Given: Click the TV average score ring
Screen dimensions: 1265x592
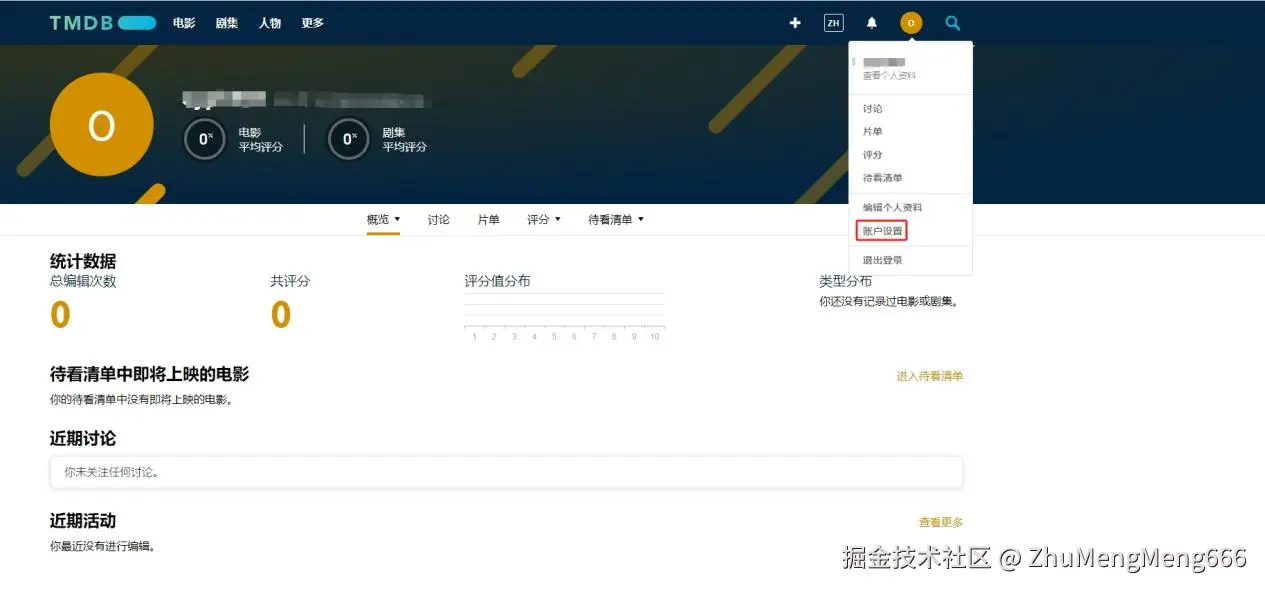Looking at the screenshot, I should [349, 139].
